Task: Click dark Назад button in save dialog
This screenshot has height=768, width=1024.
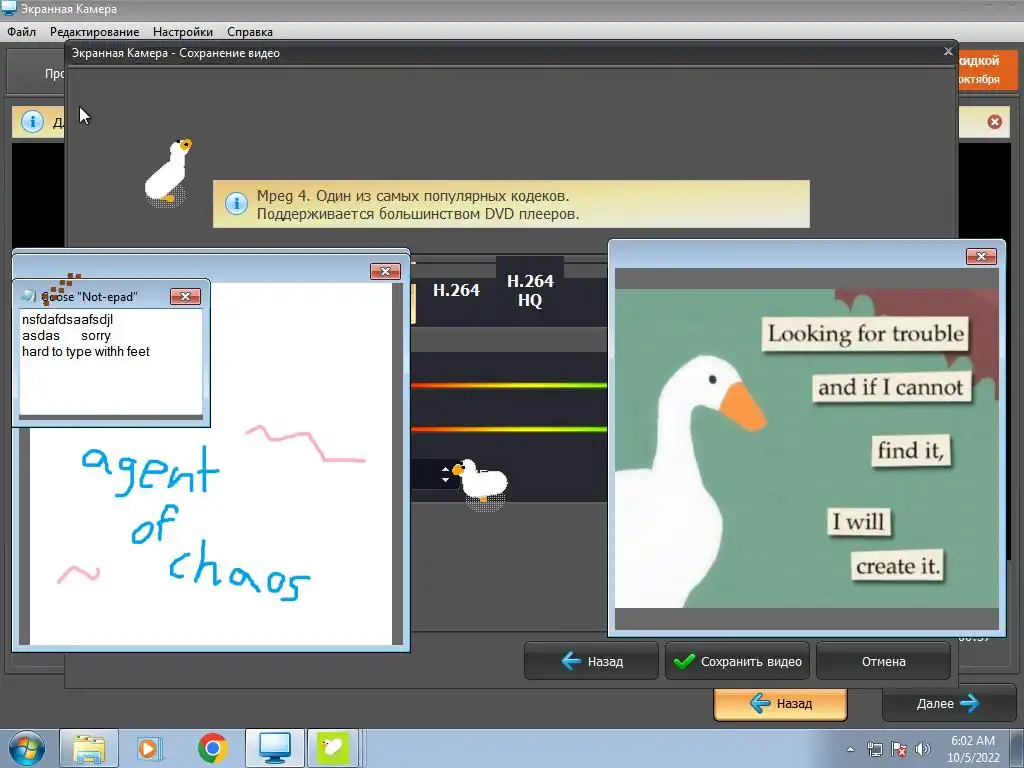Action: point(591,661)
